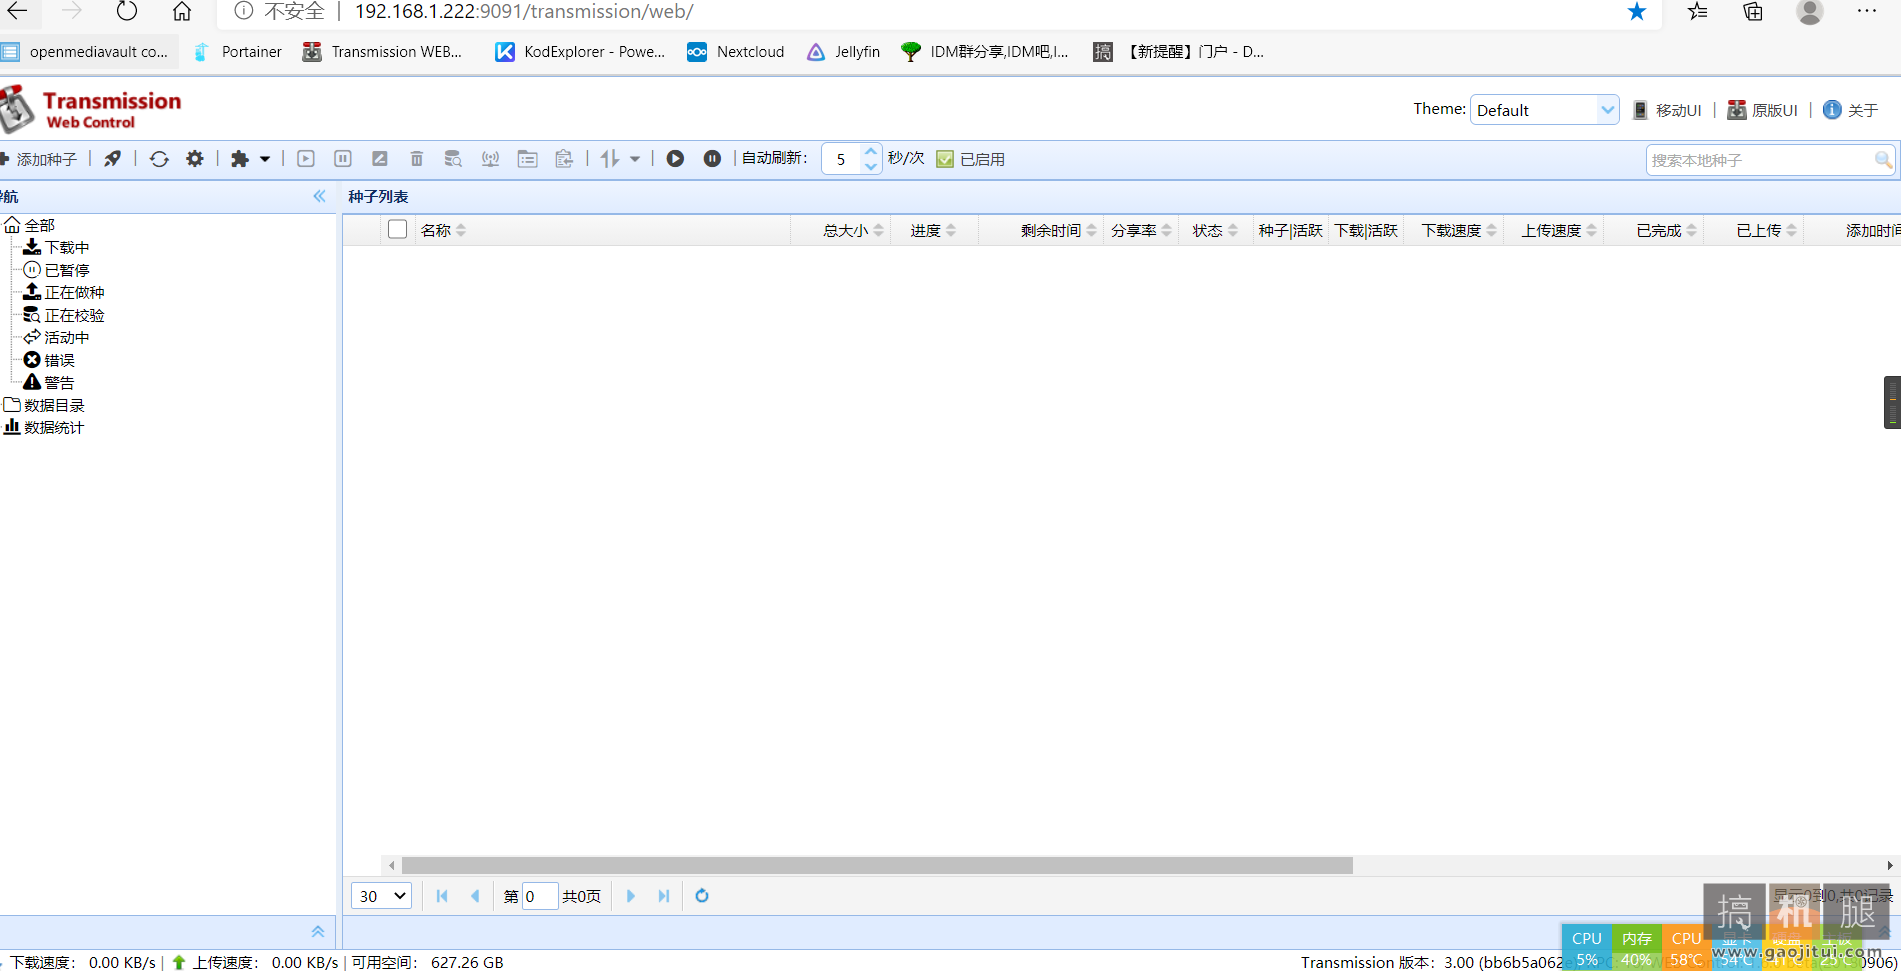Click the 添加种子 add torrent button
1901x971 pixels.
pyautogui.click(x=40, y=159)
